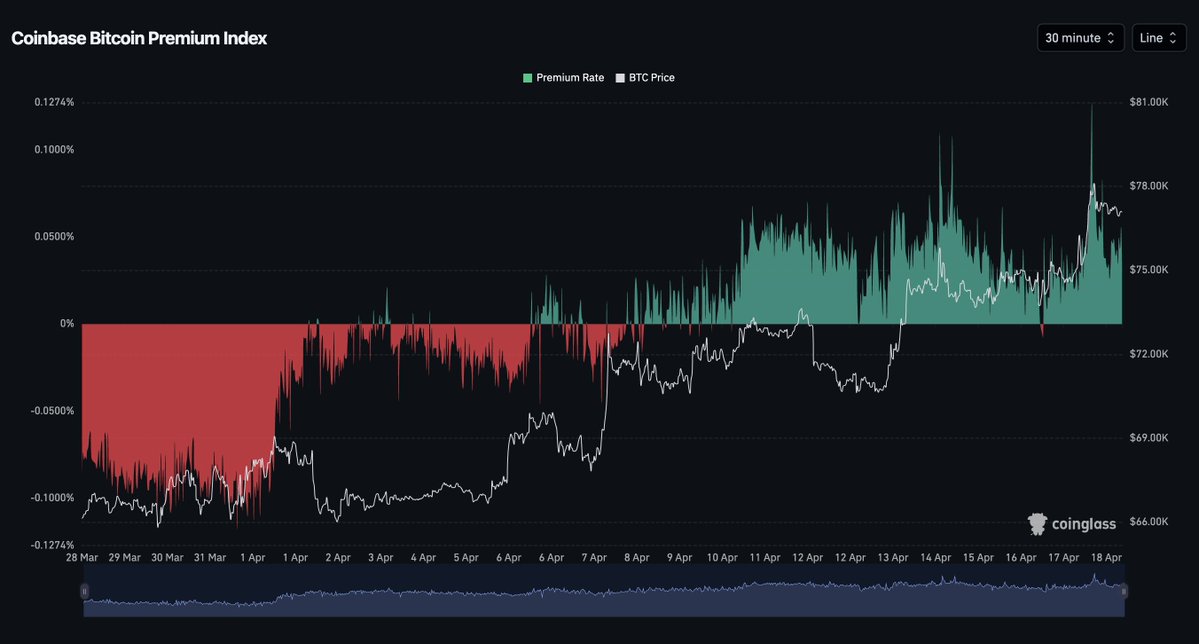Click the right handle of range slider
The image size is (1199, 644).
click(1124, 591)
